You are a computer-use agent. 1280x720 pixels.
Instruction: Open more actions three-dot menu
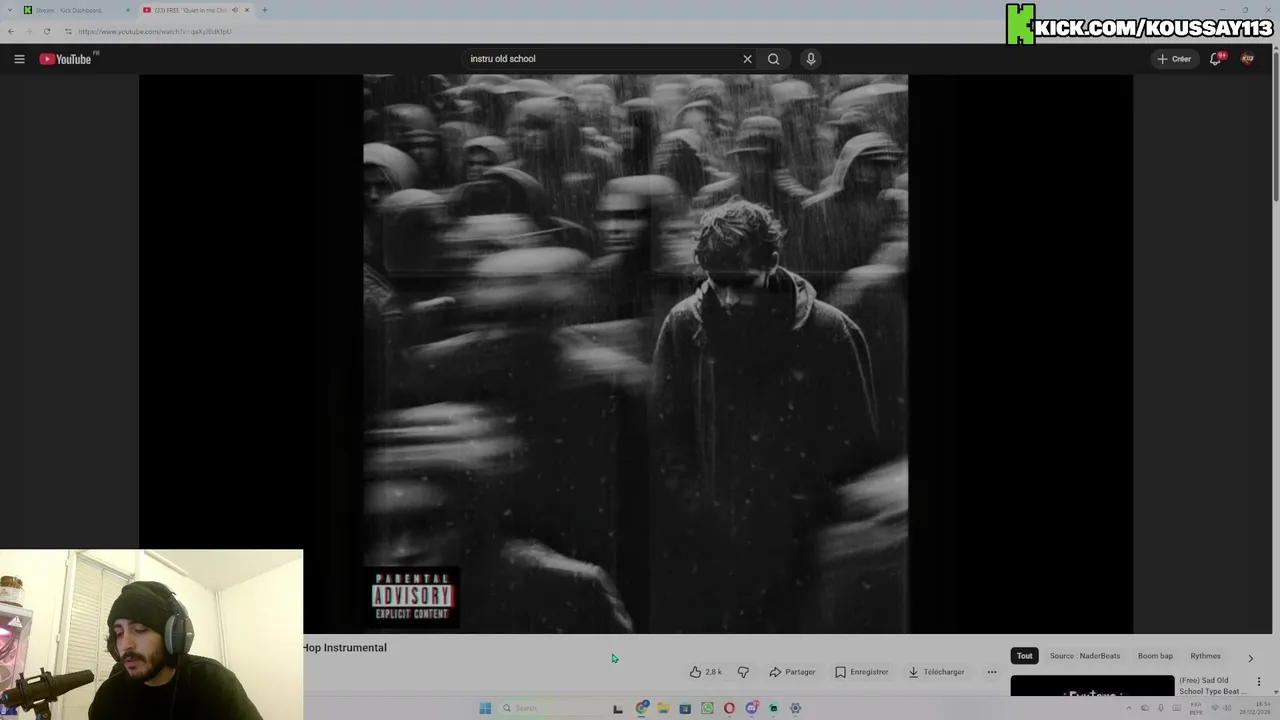coord(992,672)
